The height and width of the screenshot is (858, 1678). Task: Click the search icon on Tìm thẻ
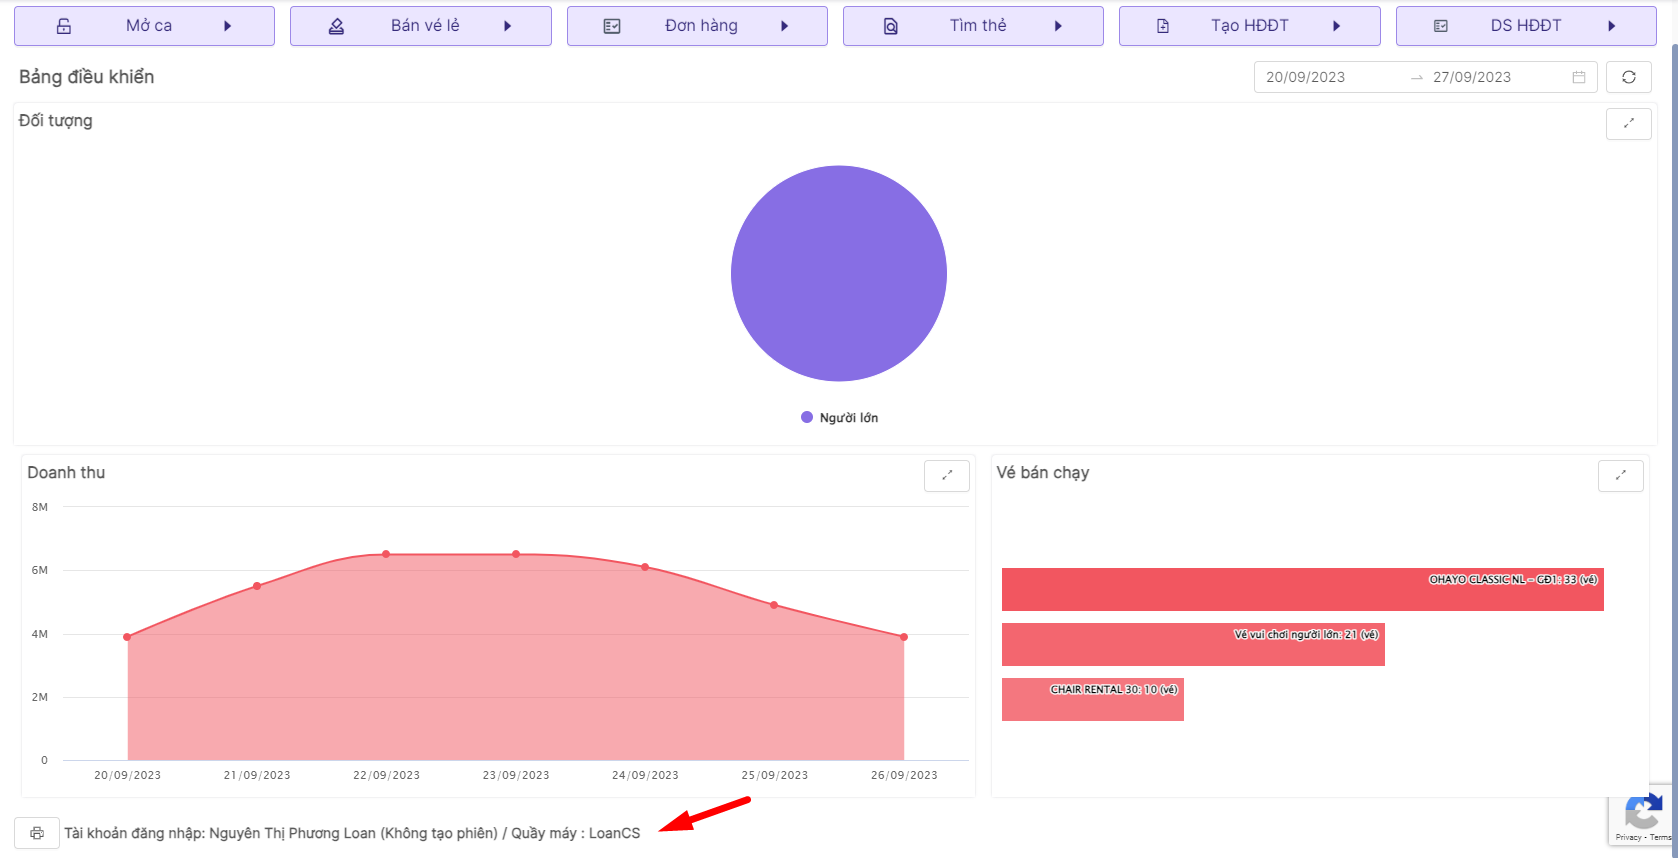tap(890, 26)
